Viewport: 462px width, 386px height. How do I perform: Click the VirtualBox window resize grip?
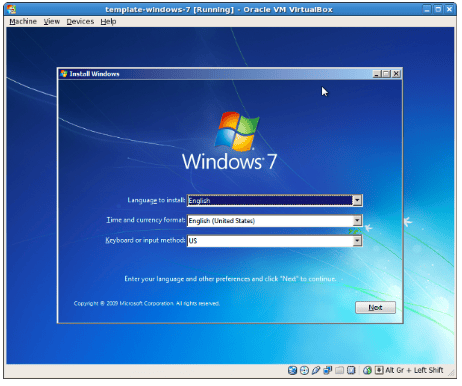click(451, 372)
